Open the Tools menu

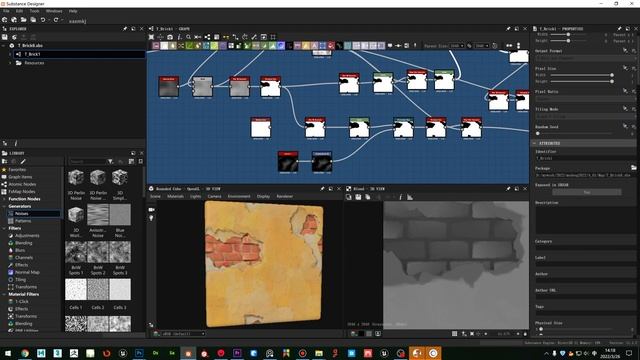(34, 11)
